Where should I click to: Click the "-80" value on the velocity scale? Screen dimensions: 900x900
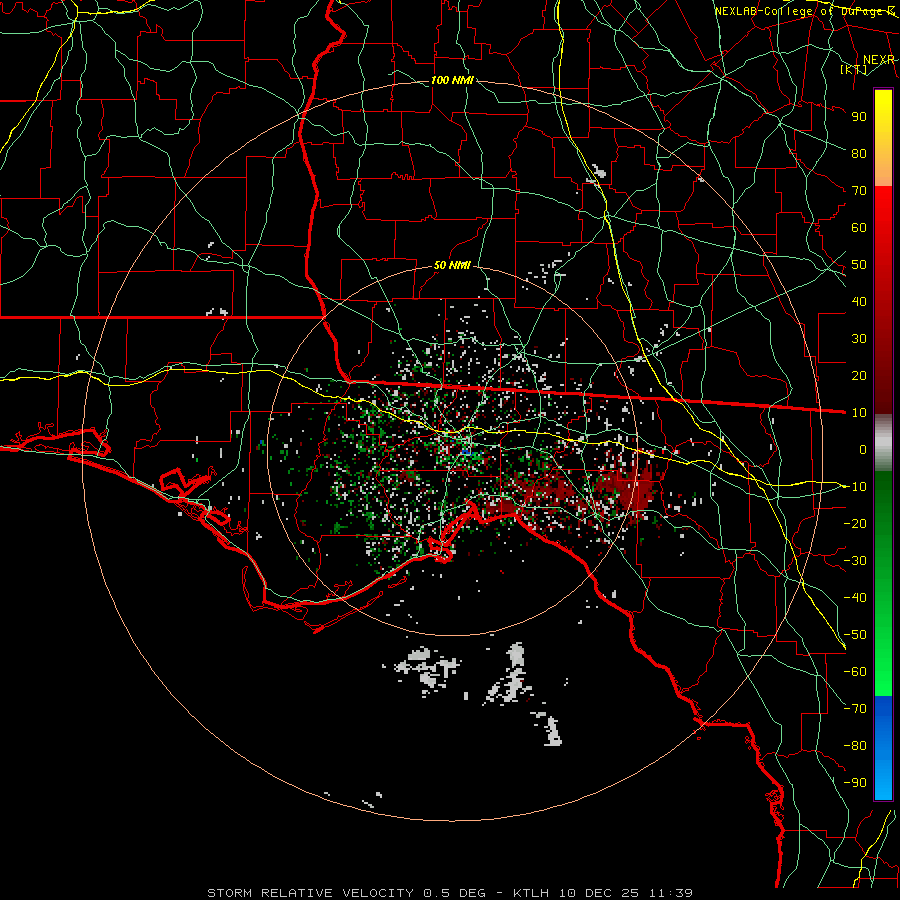pos(855,746)
